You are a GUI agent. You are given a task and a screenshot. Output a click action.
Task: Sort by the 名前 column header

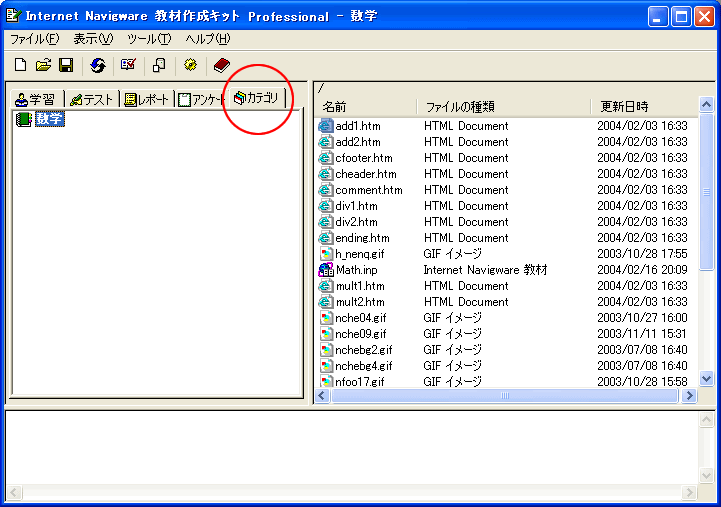tap(366, 107)
